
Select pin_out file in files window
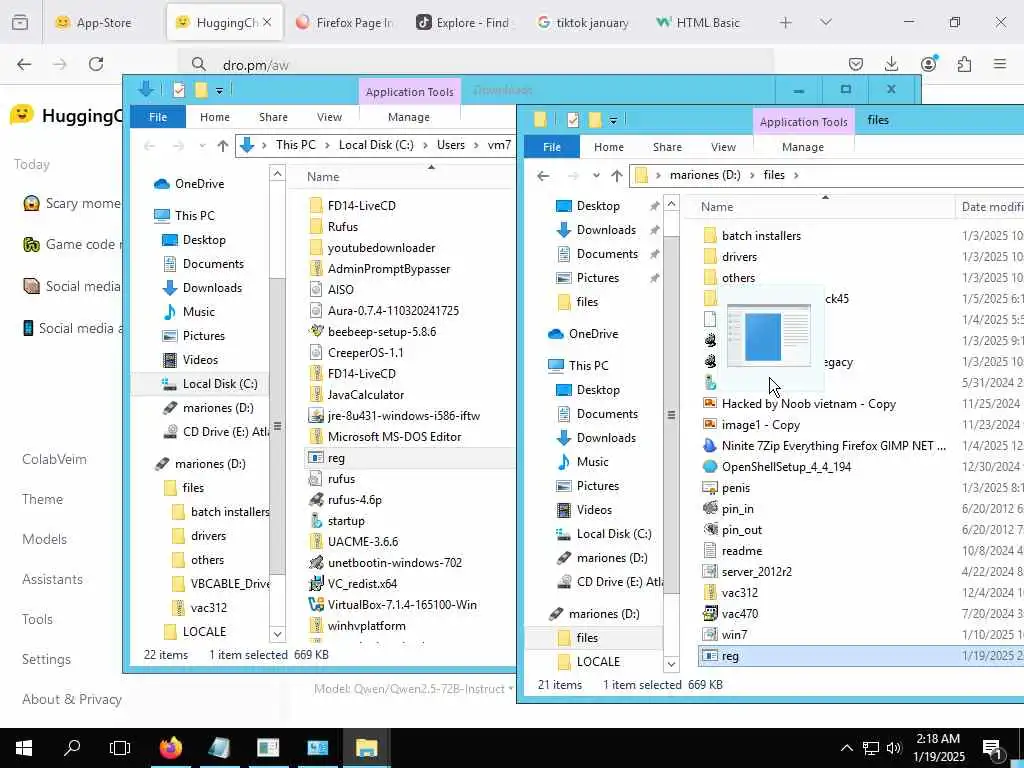point(741,530)
